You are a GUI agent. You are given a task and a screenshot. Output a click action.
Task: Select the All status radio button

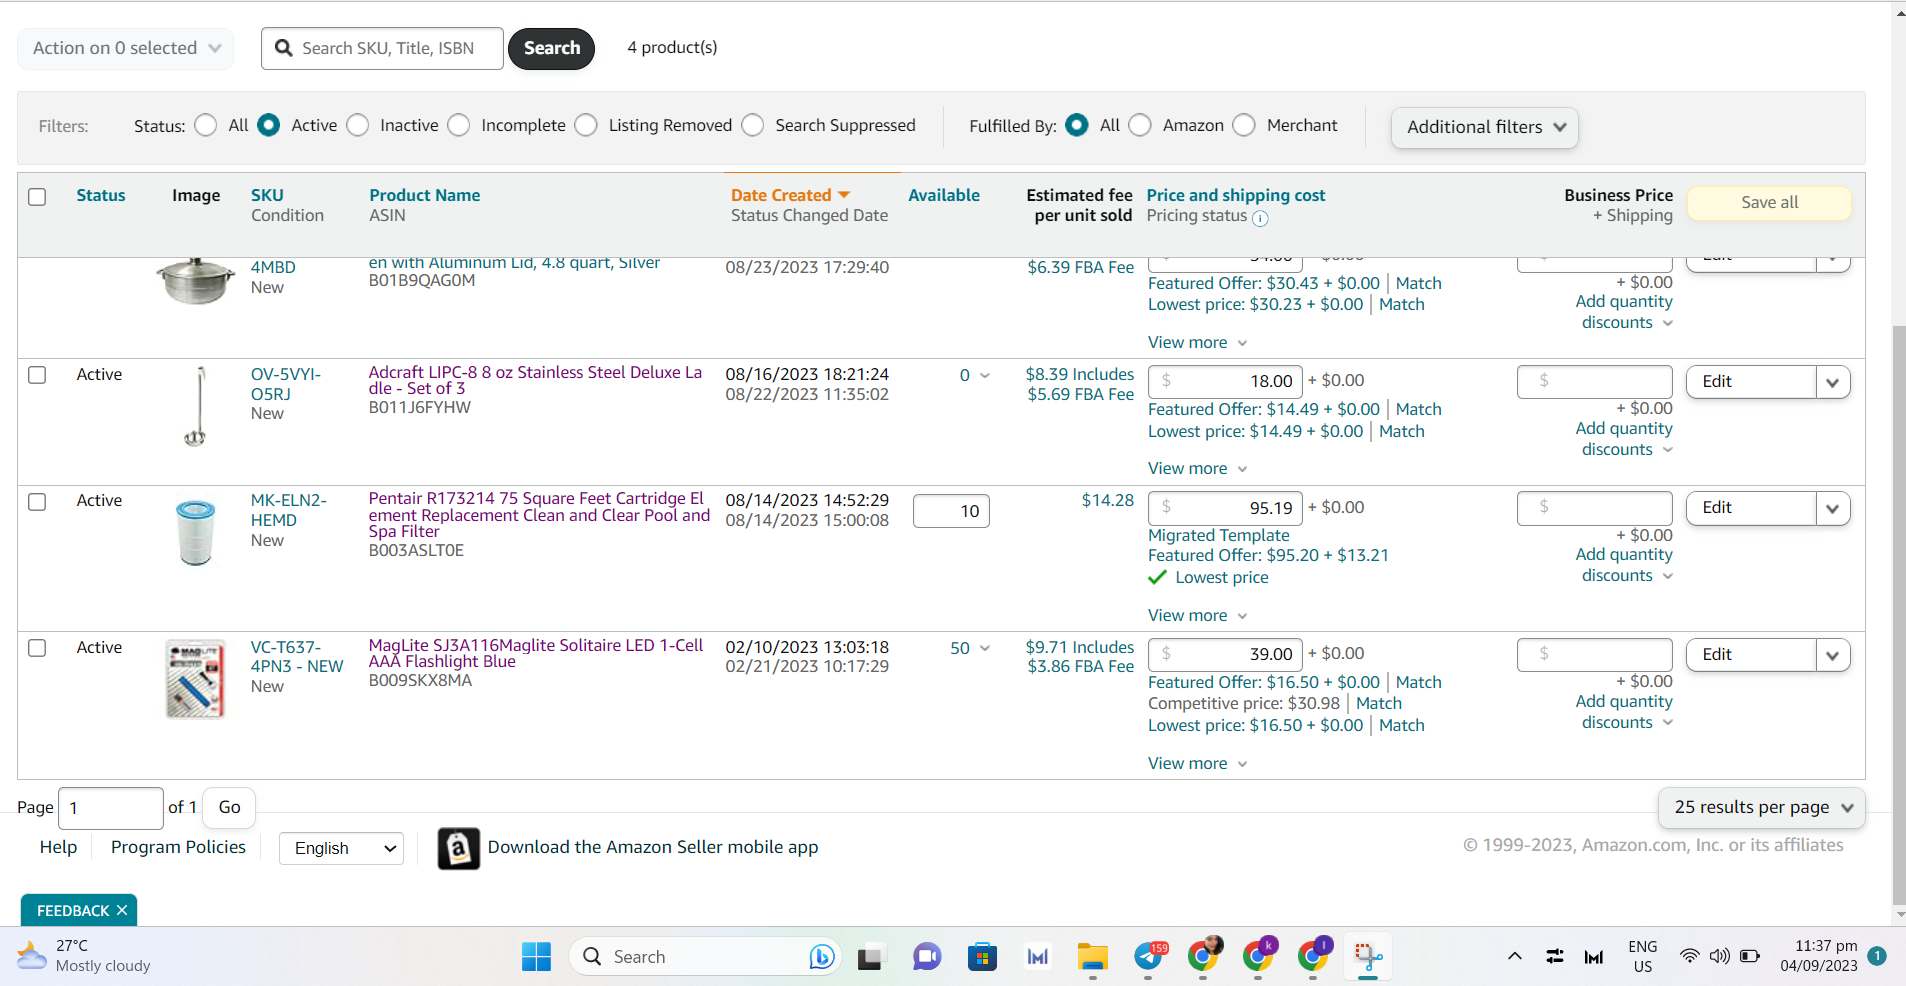206,125
